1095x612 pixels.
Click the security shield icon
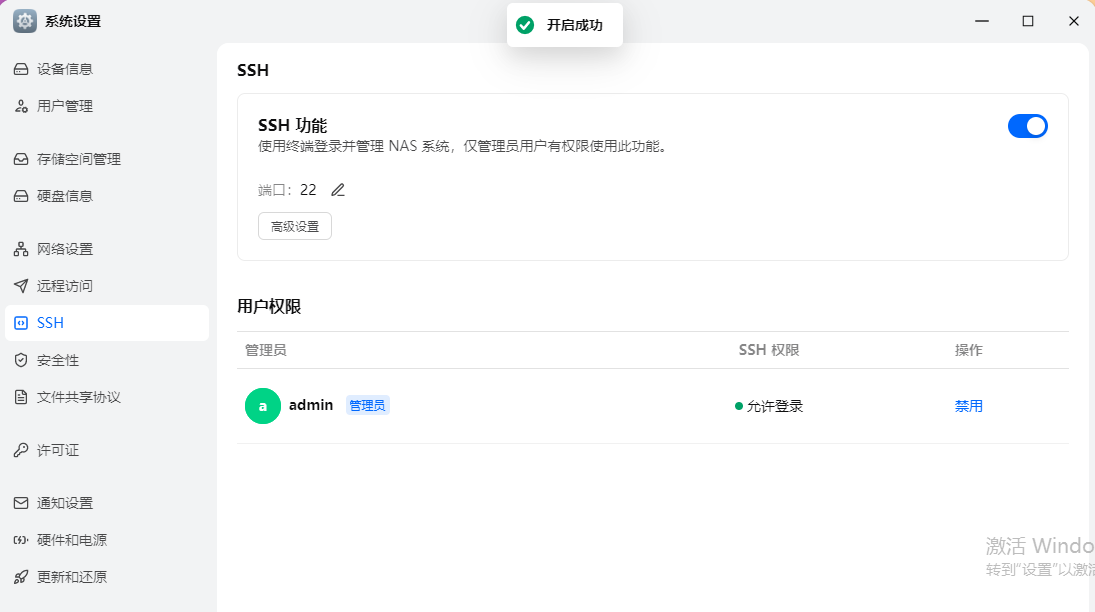[21, 360]
